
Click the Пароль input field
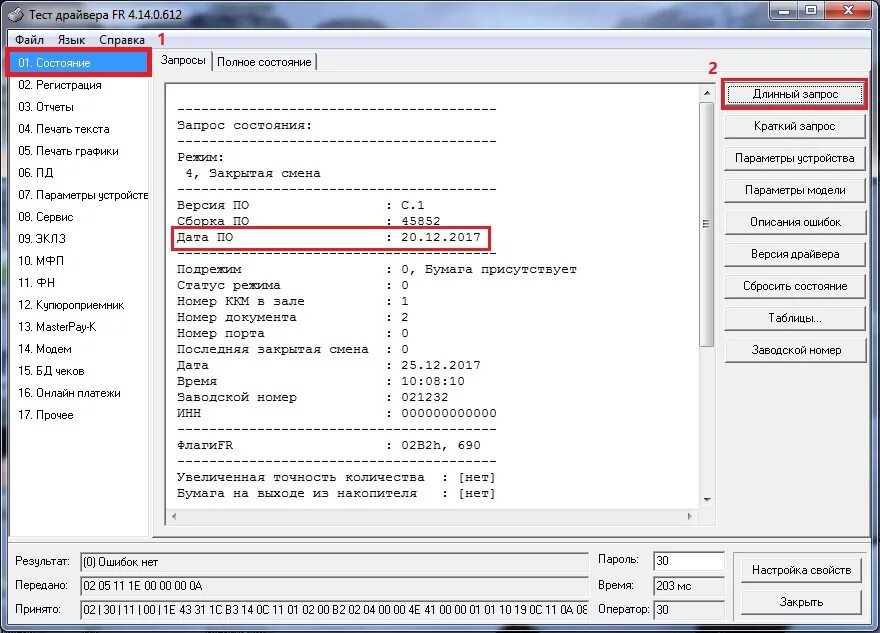(689, 561)
